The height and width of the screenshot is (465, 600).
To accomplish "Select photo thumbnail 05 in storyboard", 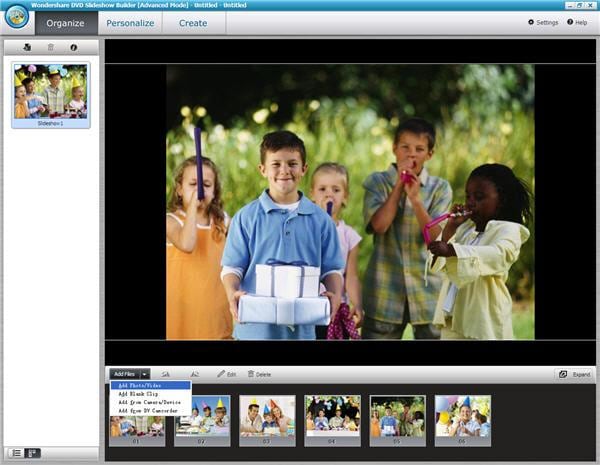I will pyautogui.click(x=398, y=421).
